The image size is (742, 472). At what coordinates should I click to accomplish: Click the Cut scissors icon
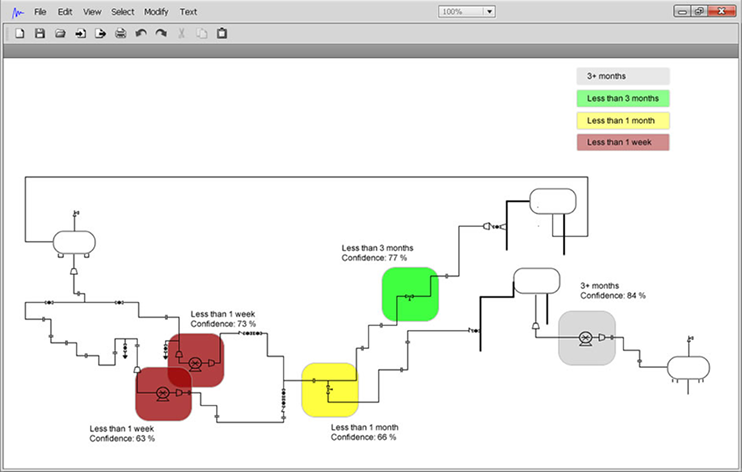point(181,33)
